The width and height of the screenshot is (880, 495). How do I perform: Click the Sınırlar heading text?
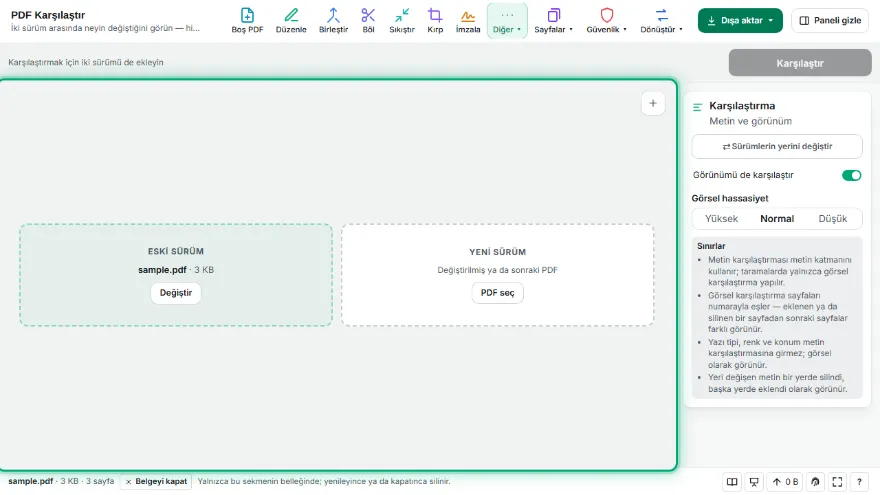pyautogui.click(x=711, y=246)
